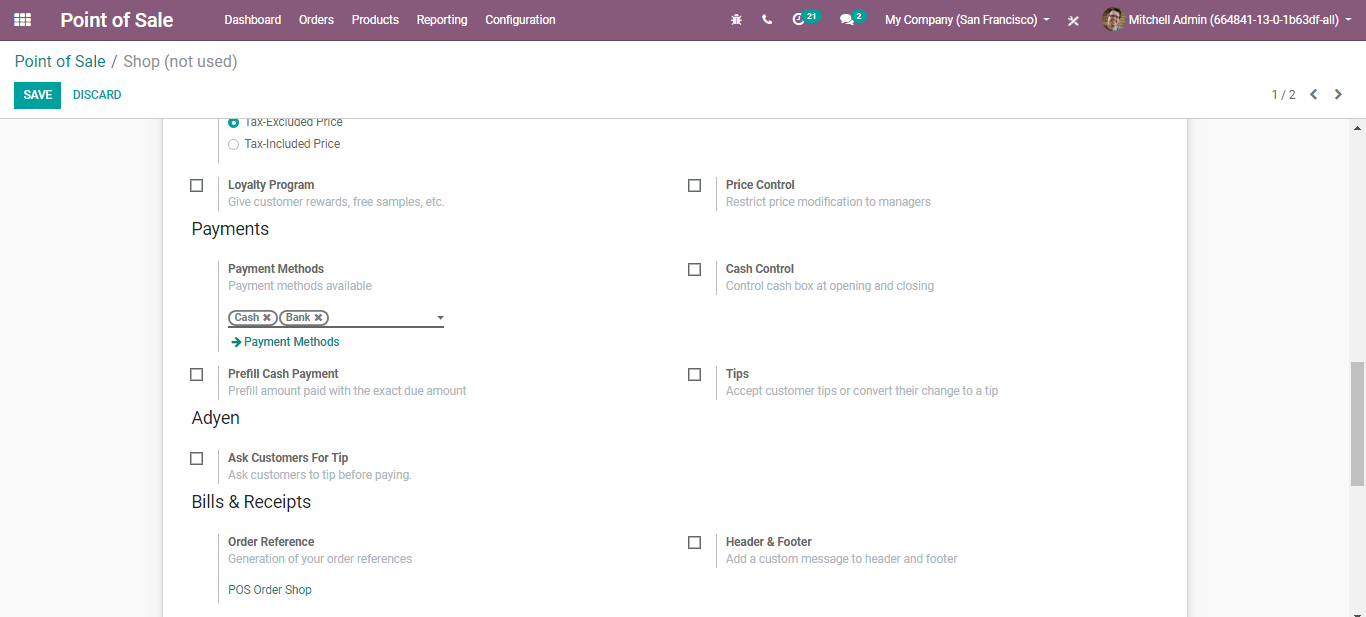
Task: Click the DISCARD button
Action: (97, 95)
